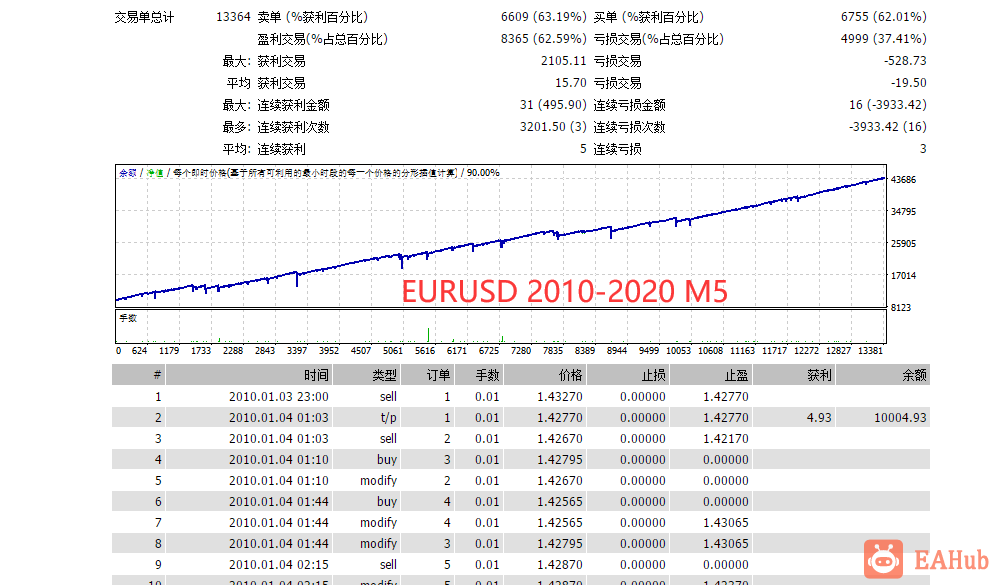Click the 订单 column header

tap(427, 375)
